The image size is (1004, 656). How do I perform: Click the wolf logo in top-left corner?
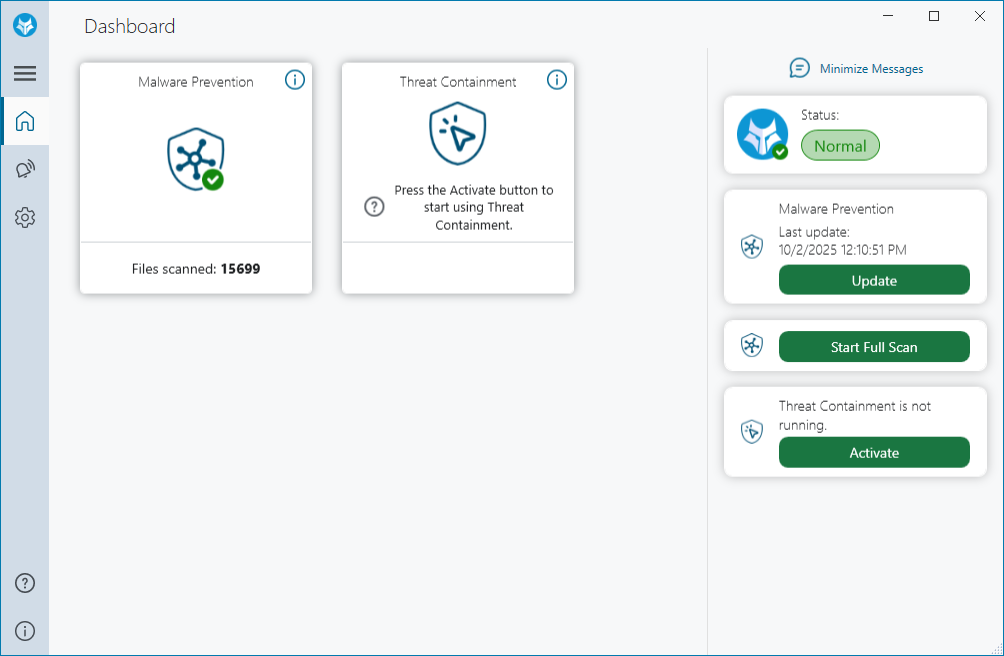[x=25, y=26]
